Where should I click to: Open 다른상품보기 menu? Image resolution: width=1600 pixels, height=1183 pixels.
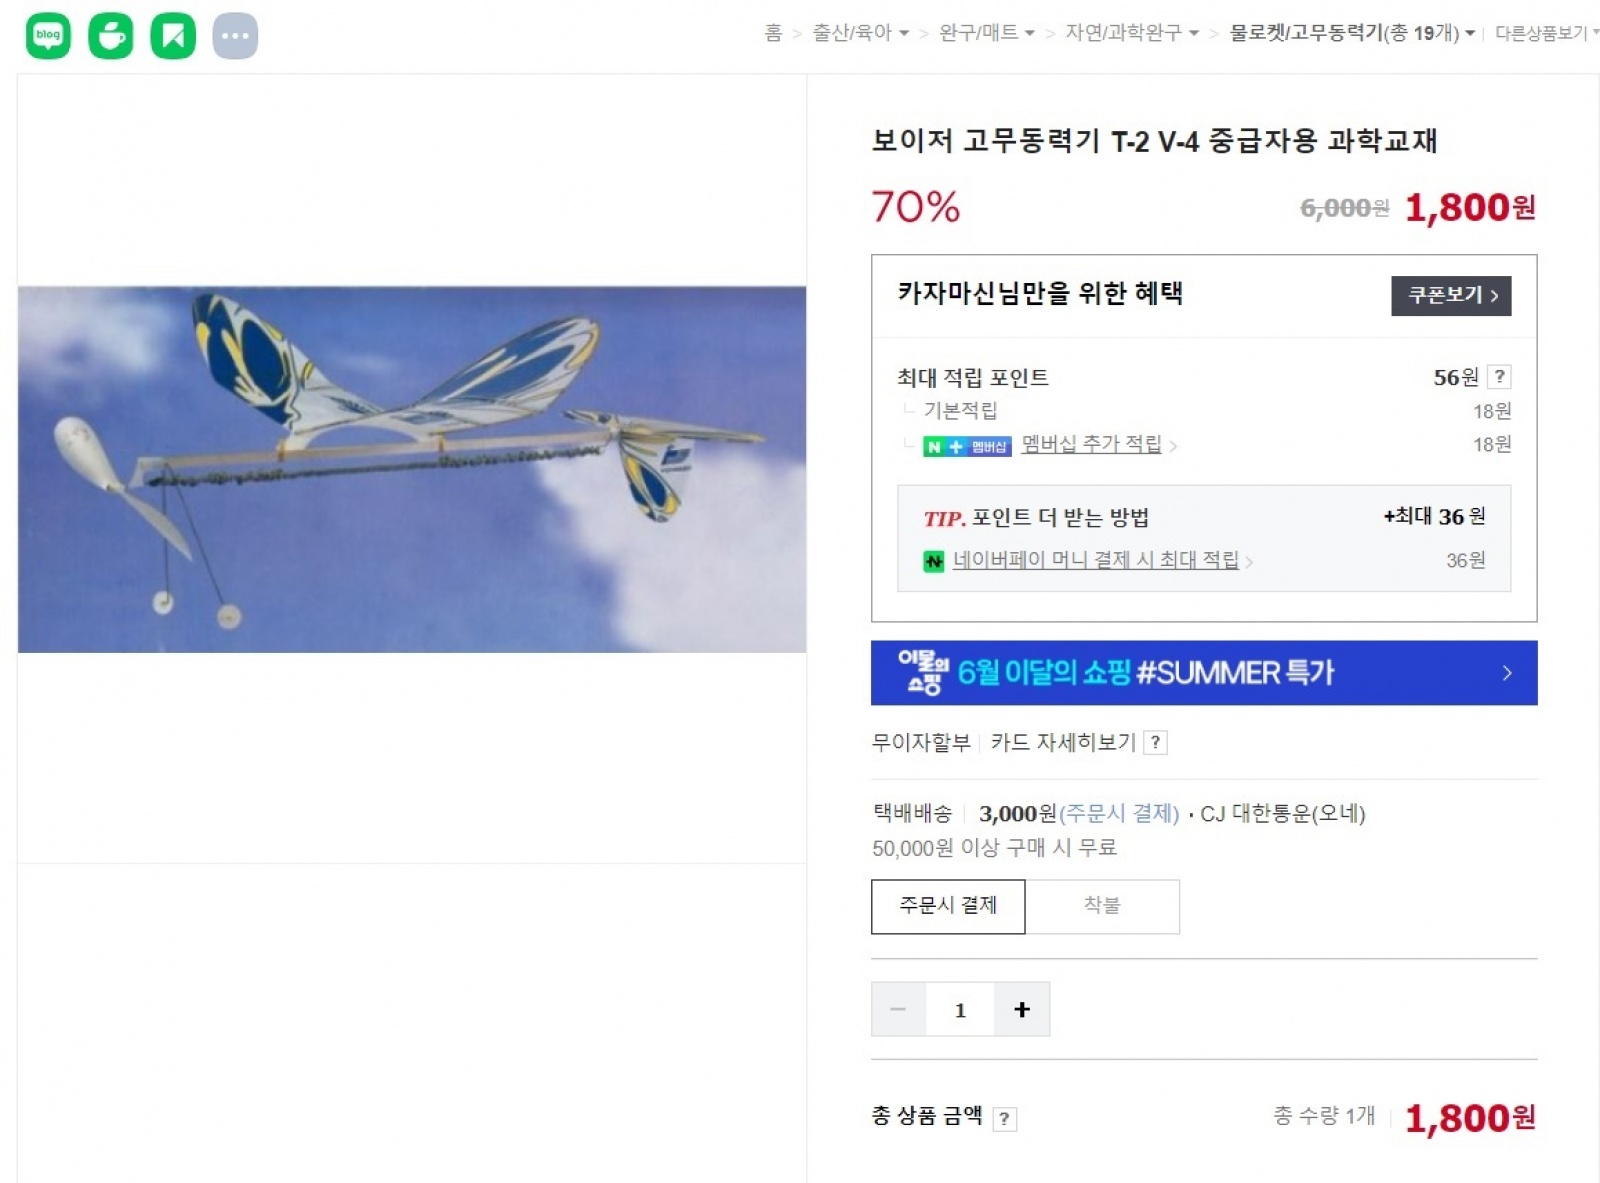[1545, 33]
